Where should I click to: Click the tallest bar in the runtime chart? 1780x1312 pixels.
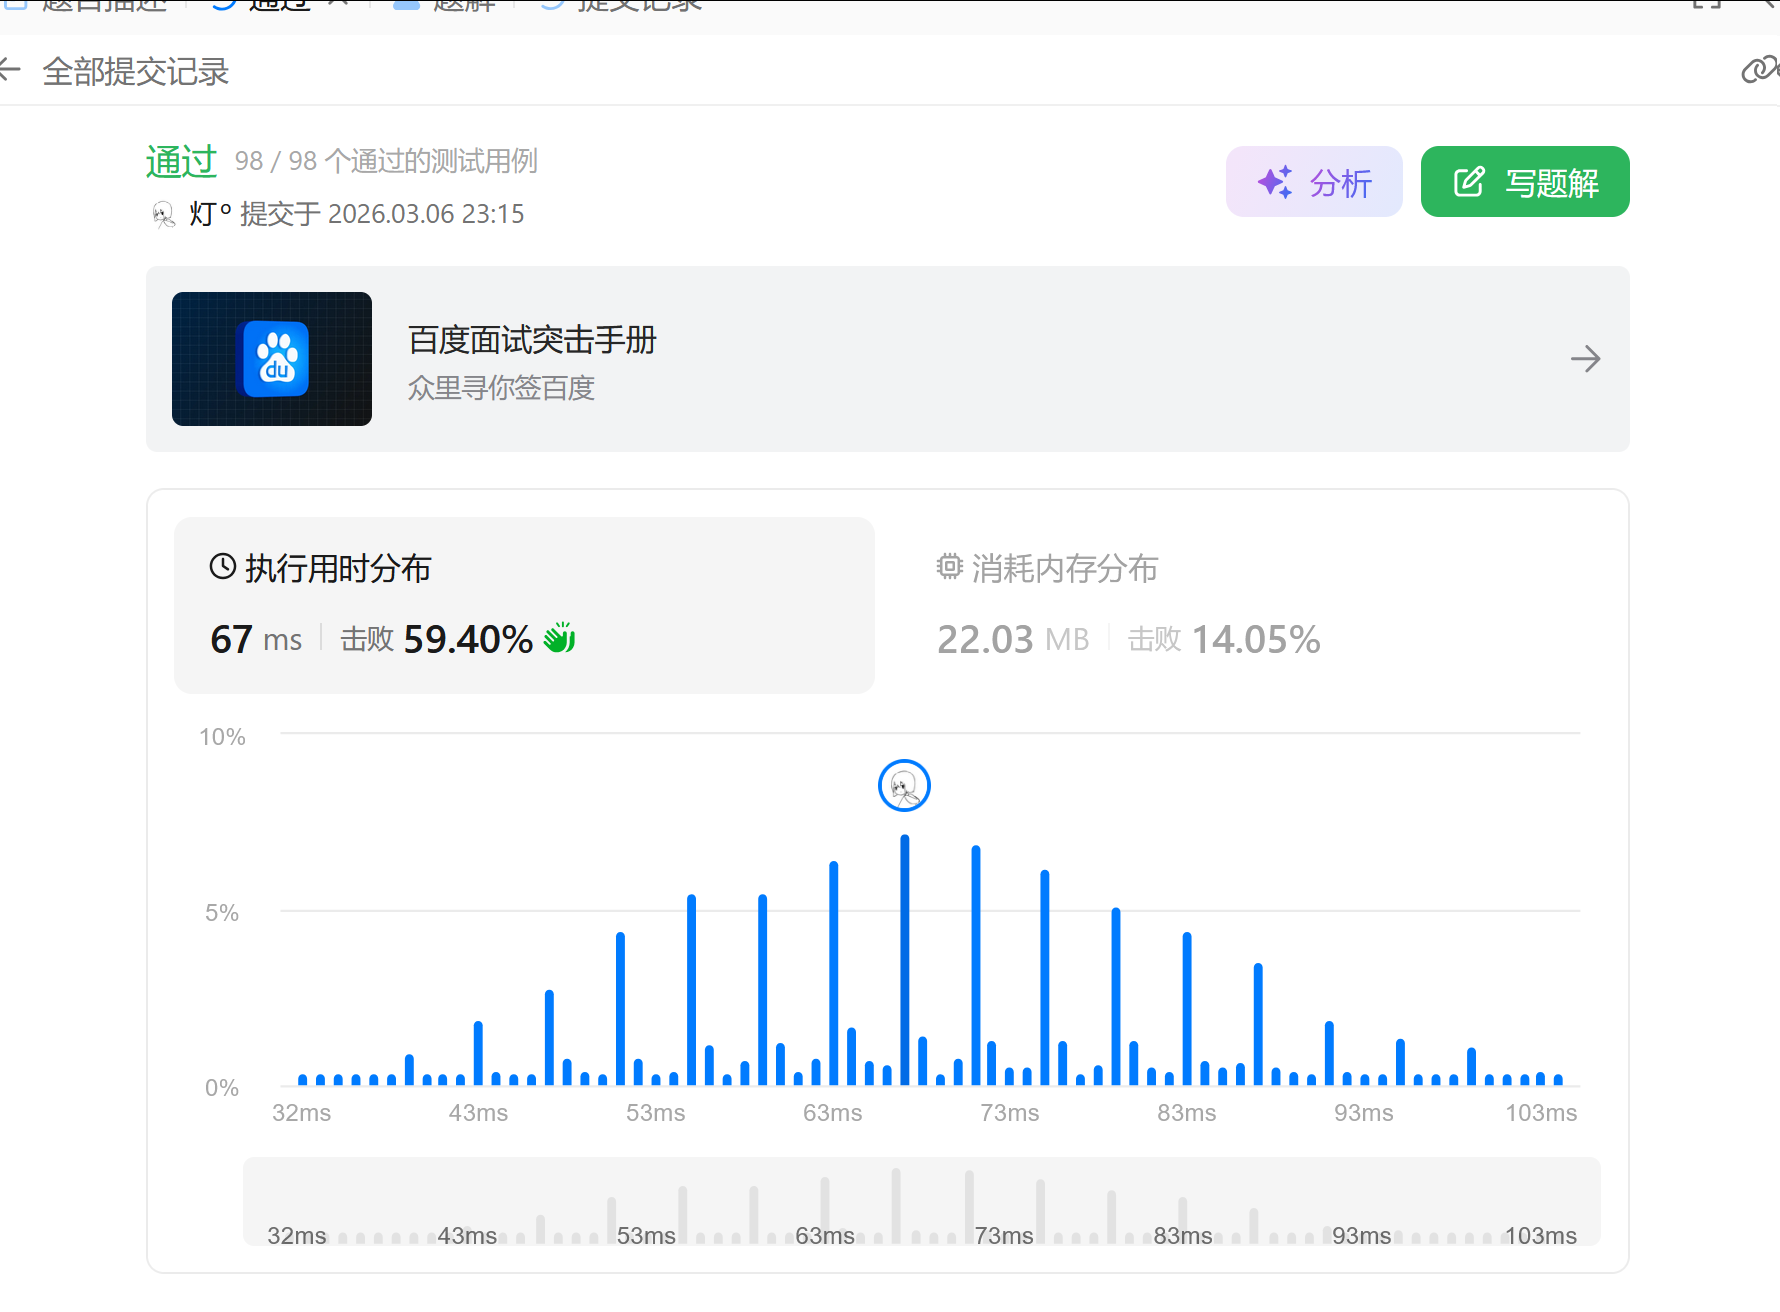coord(904,960)
